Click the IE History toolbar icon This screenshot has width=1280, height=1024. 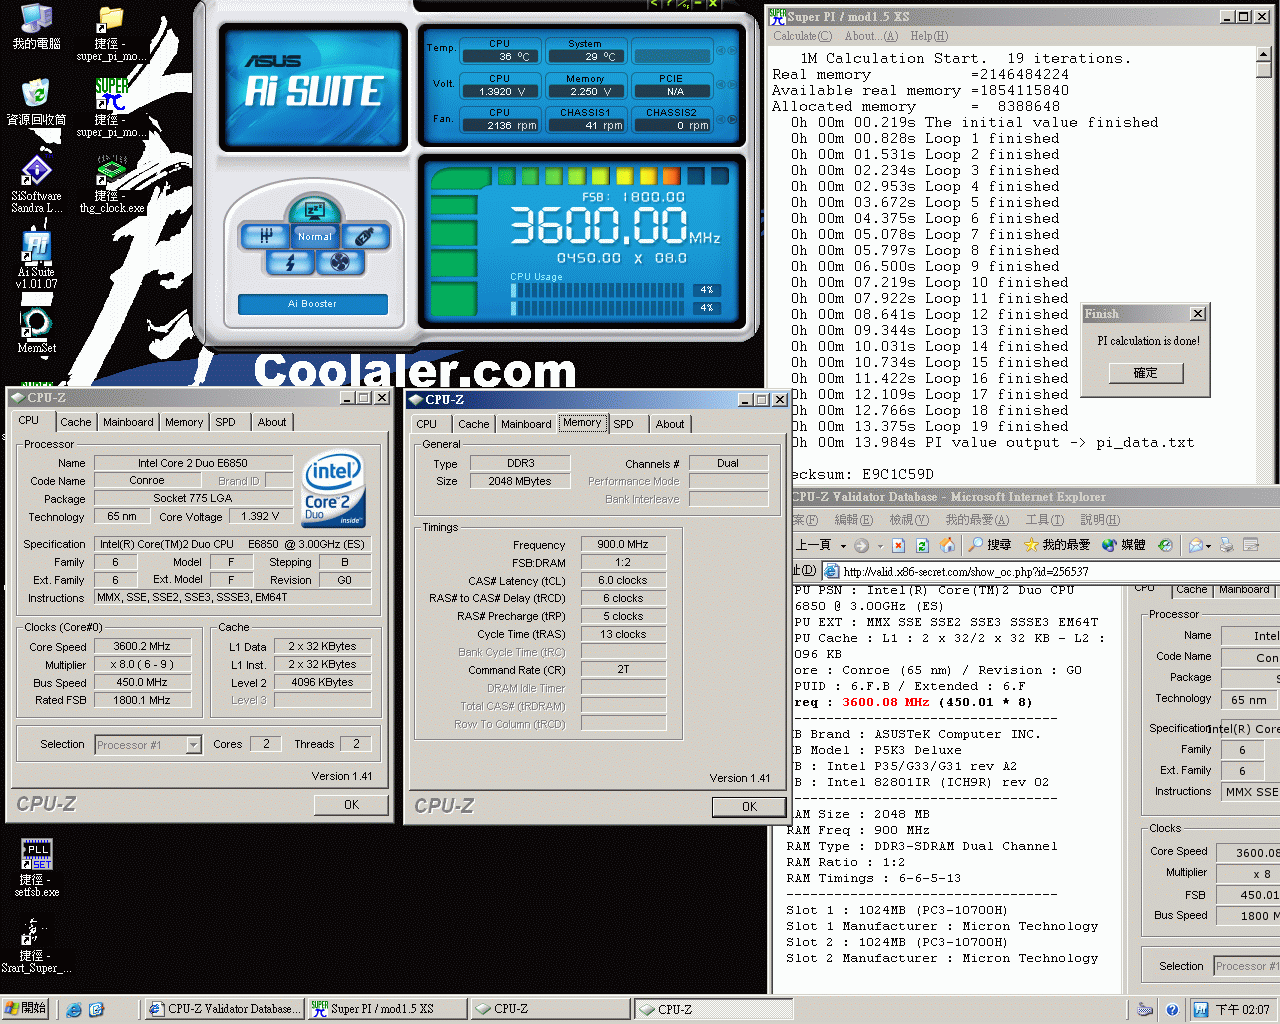click(1165, 545)
